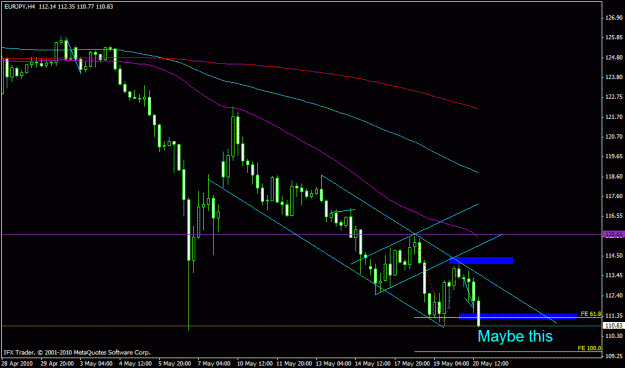Click the 112.40 price scale label

tap(614, 295)
